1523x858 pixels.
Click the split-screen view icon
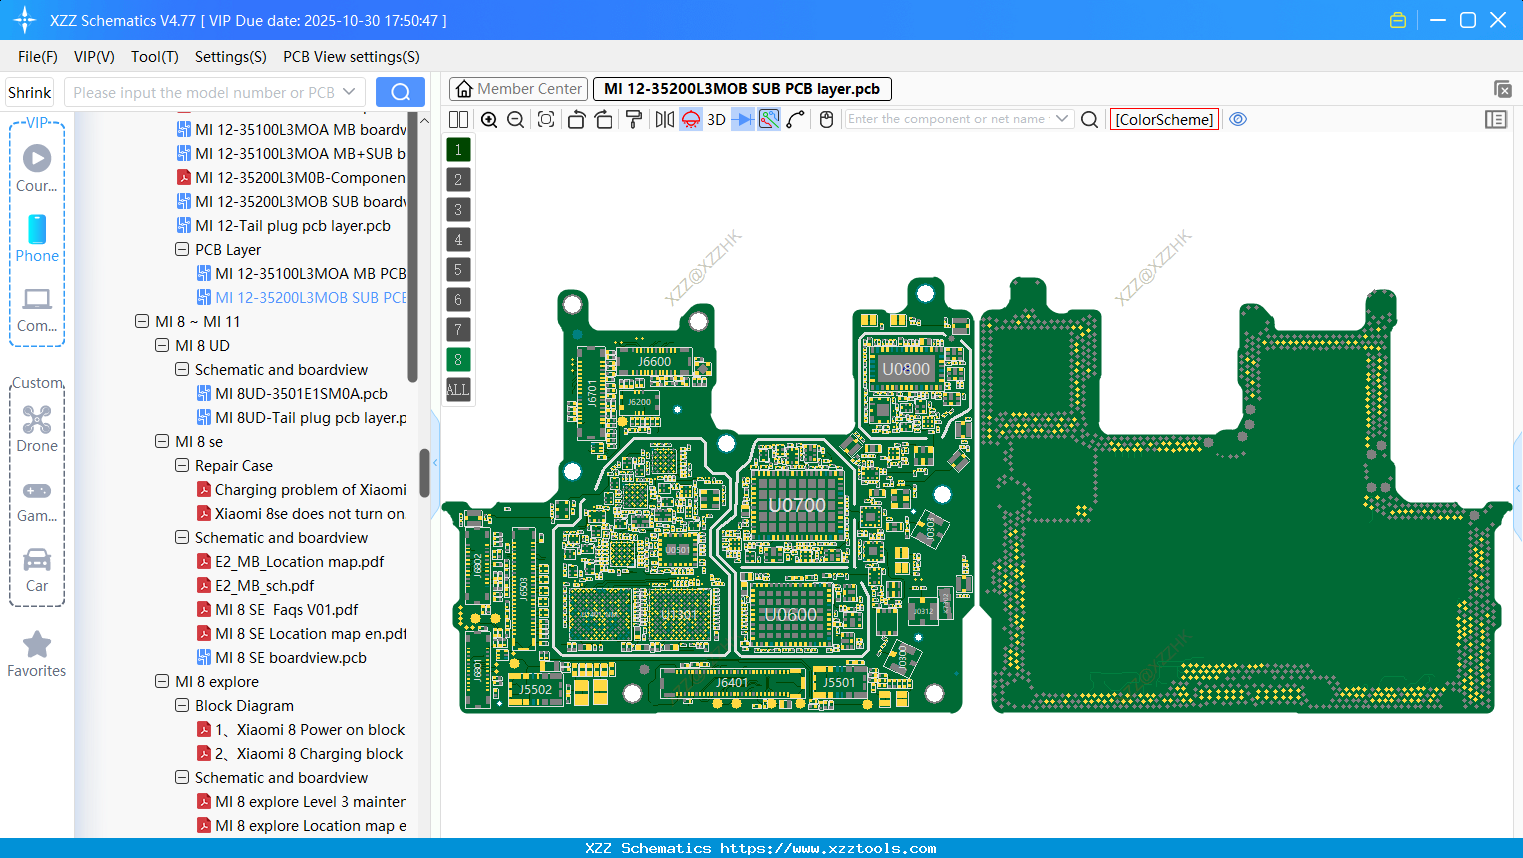(x=458, y=119)
